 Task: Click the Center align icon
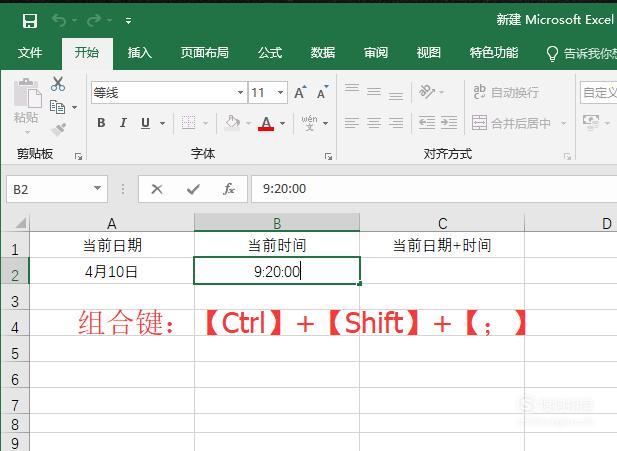click(374, 123)
